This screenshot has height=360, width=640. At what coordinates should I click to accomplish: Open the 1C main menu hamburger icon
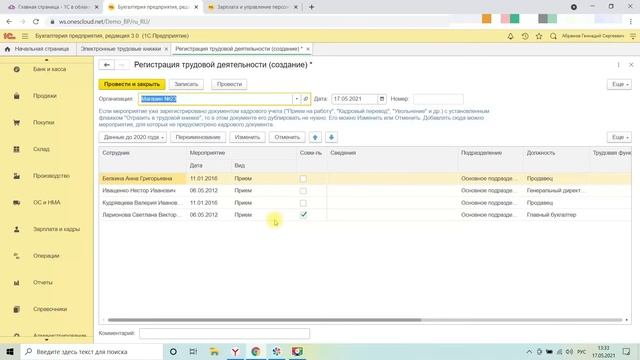25,36
